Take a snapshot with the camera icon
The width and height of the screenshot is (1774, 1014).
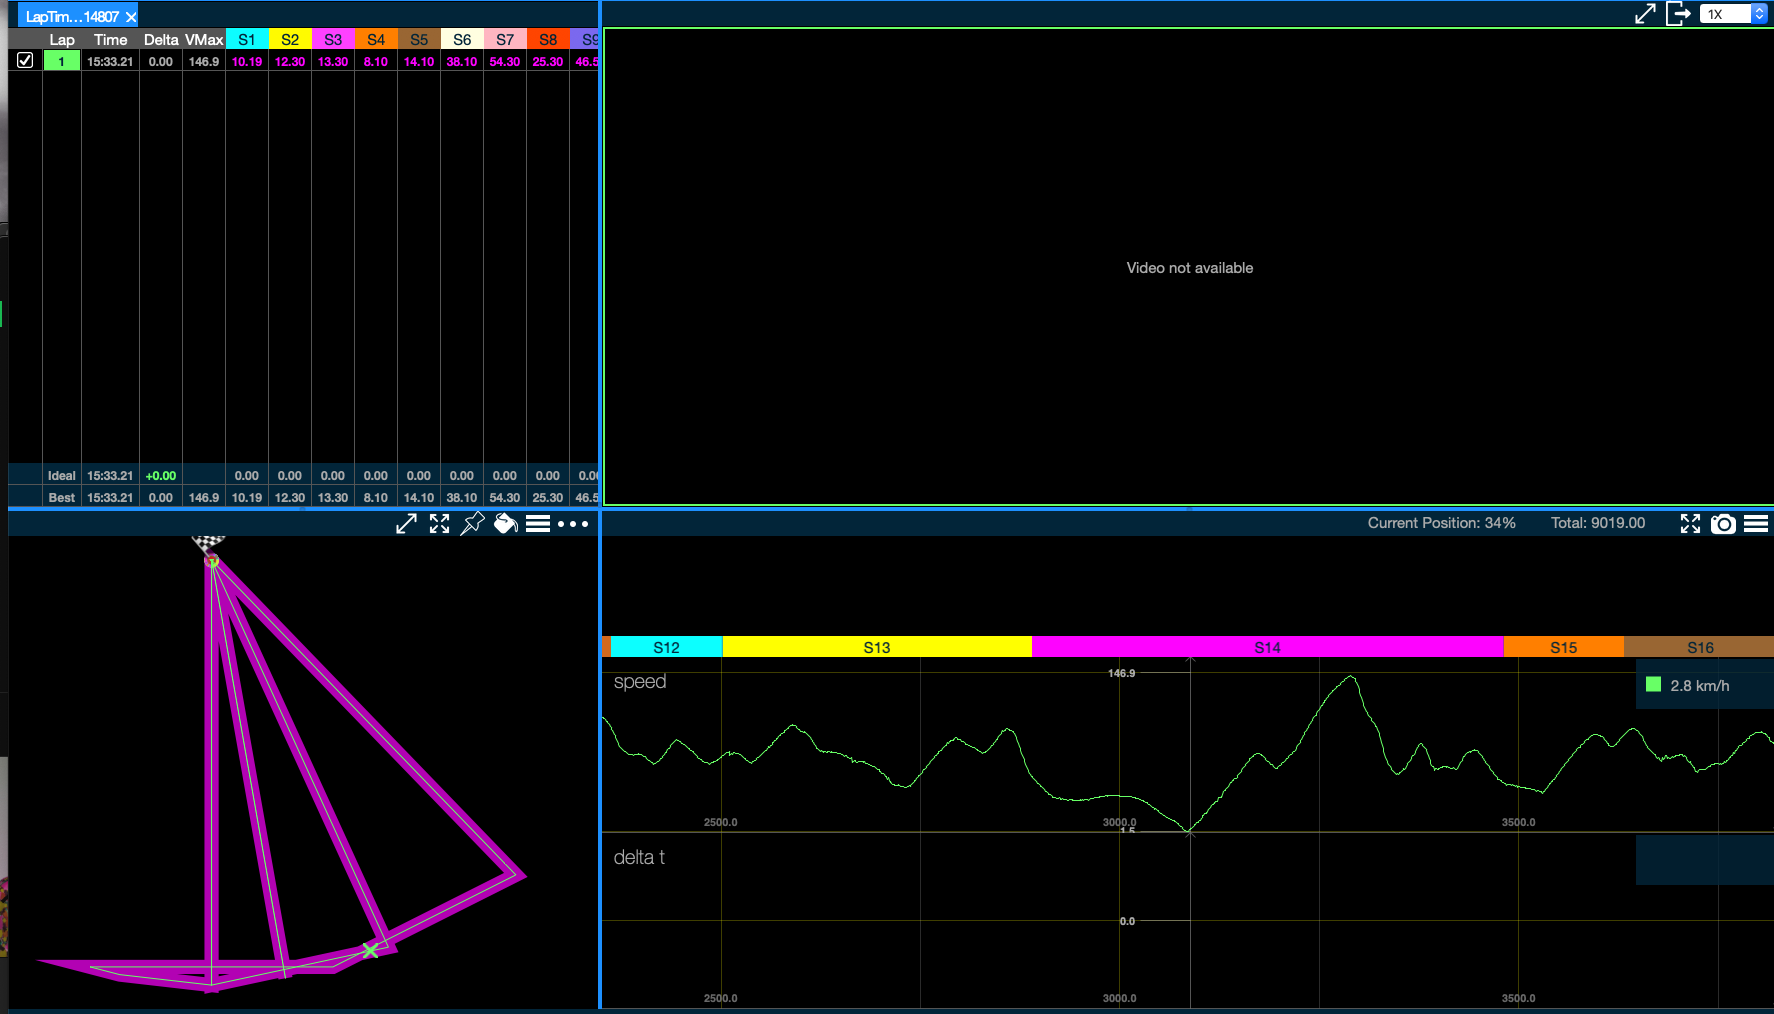point(1723,524)
